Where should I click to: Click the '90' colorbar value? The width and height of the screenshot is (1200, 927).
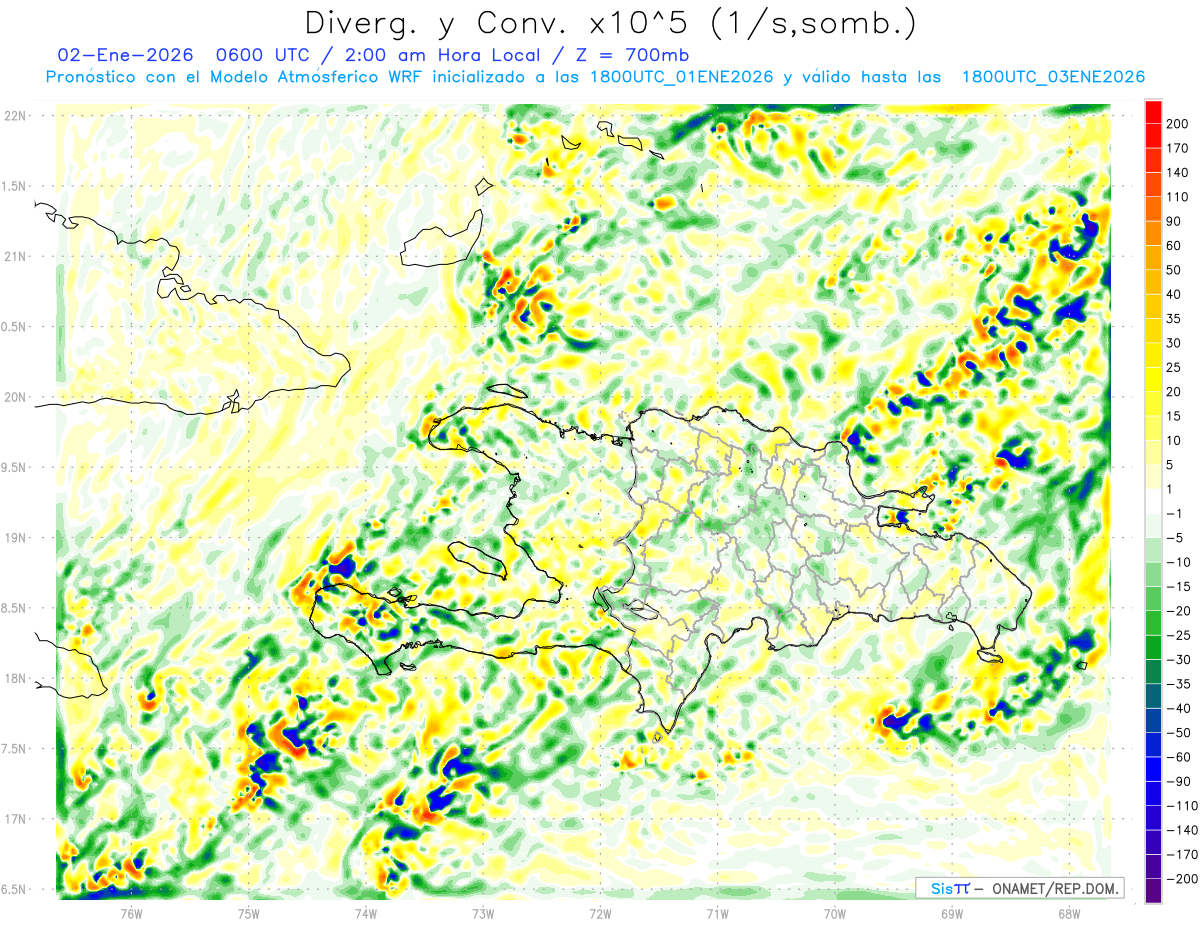pyautogui.click(x=1174, y=221)
